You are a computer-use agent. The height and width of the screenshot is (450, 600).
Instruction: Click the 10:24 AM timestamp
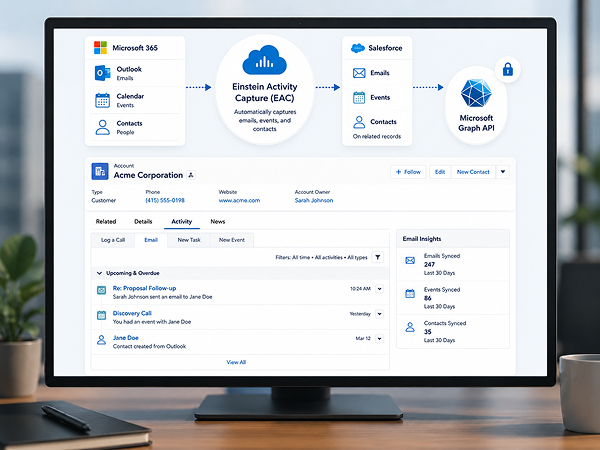[x=360, y=289]
